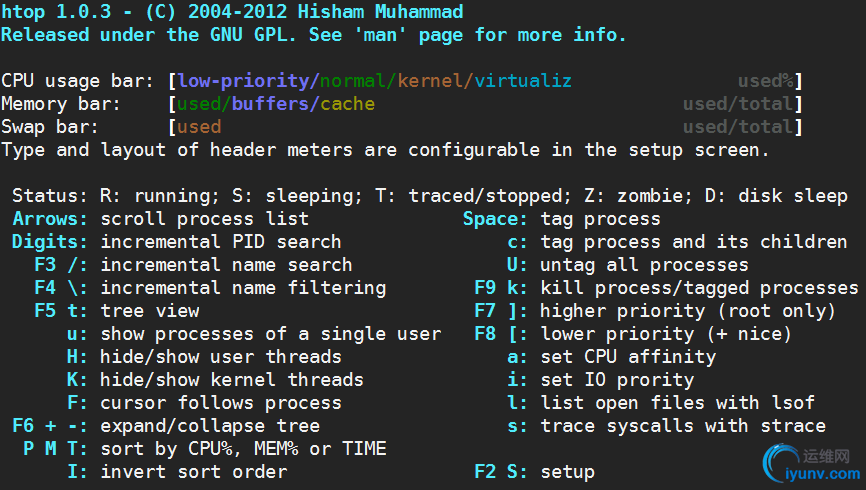
Task: Click 'tree view' description
Action: [150, 311]
